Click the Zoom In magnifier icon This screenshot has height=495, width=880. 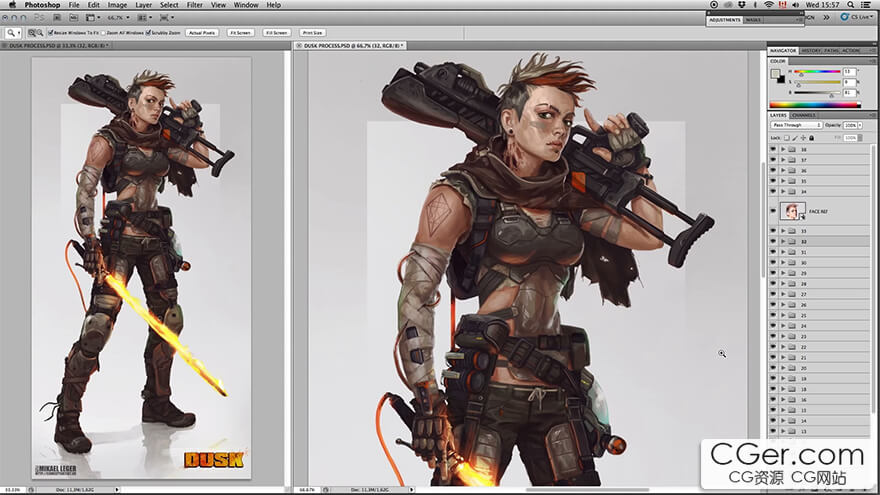[x=30, y=33]
